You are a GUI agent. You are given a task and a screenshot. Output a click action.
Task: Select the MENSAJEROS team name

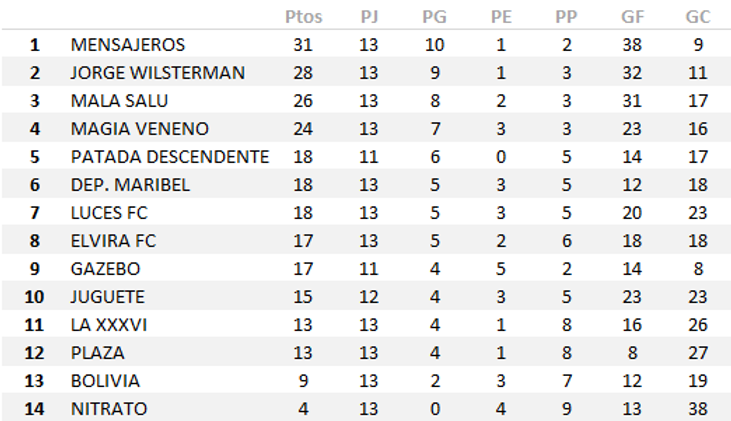pos(129,45)
